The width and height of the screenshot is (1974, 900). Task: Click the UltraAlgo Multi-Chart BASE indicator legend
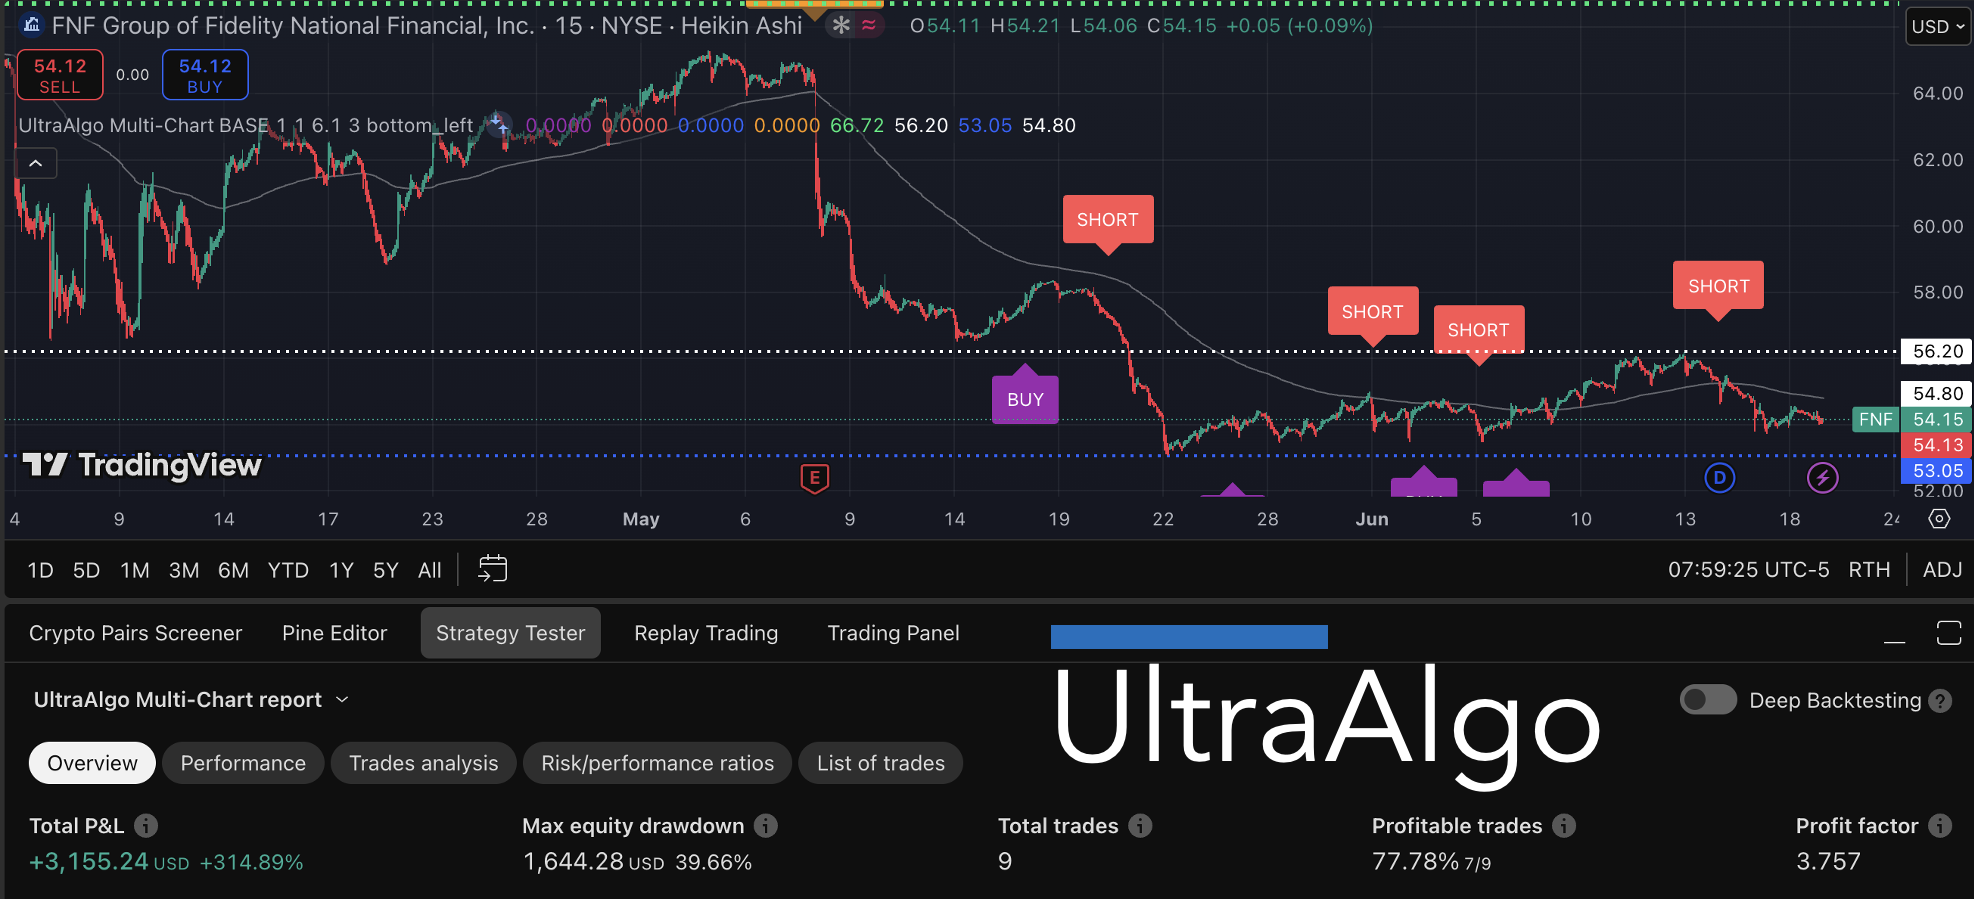click(246, 125)
